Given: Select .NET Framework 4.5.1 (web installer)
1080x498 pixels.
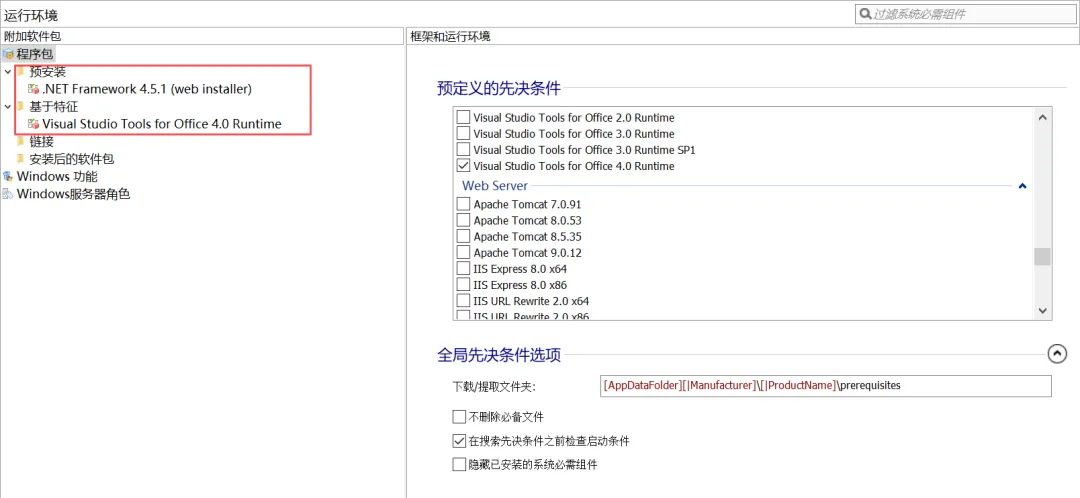Looking at the screenshot, I should coord(147,89).
